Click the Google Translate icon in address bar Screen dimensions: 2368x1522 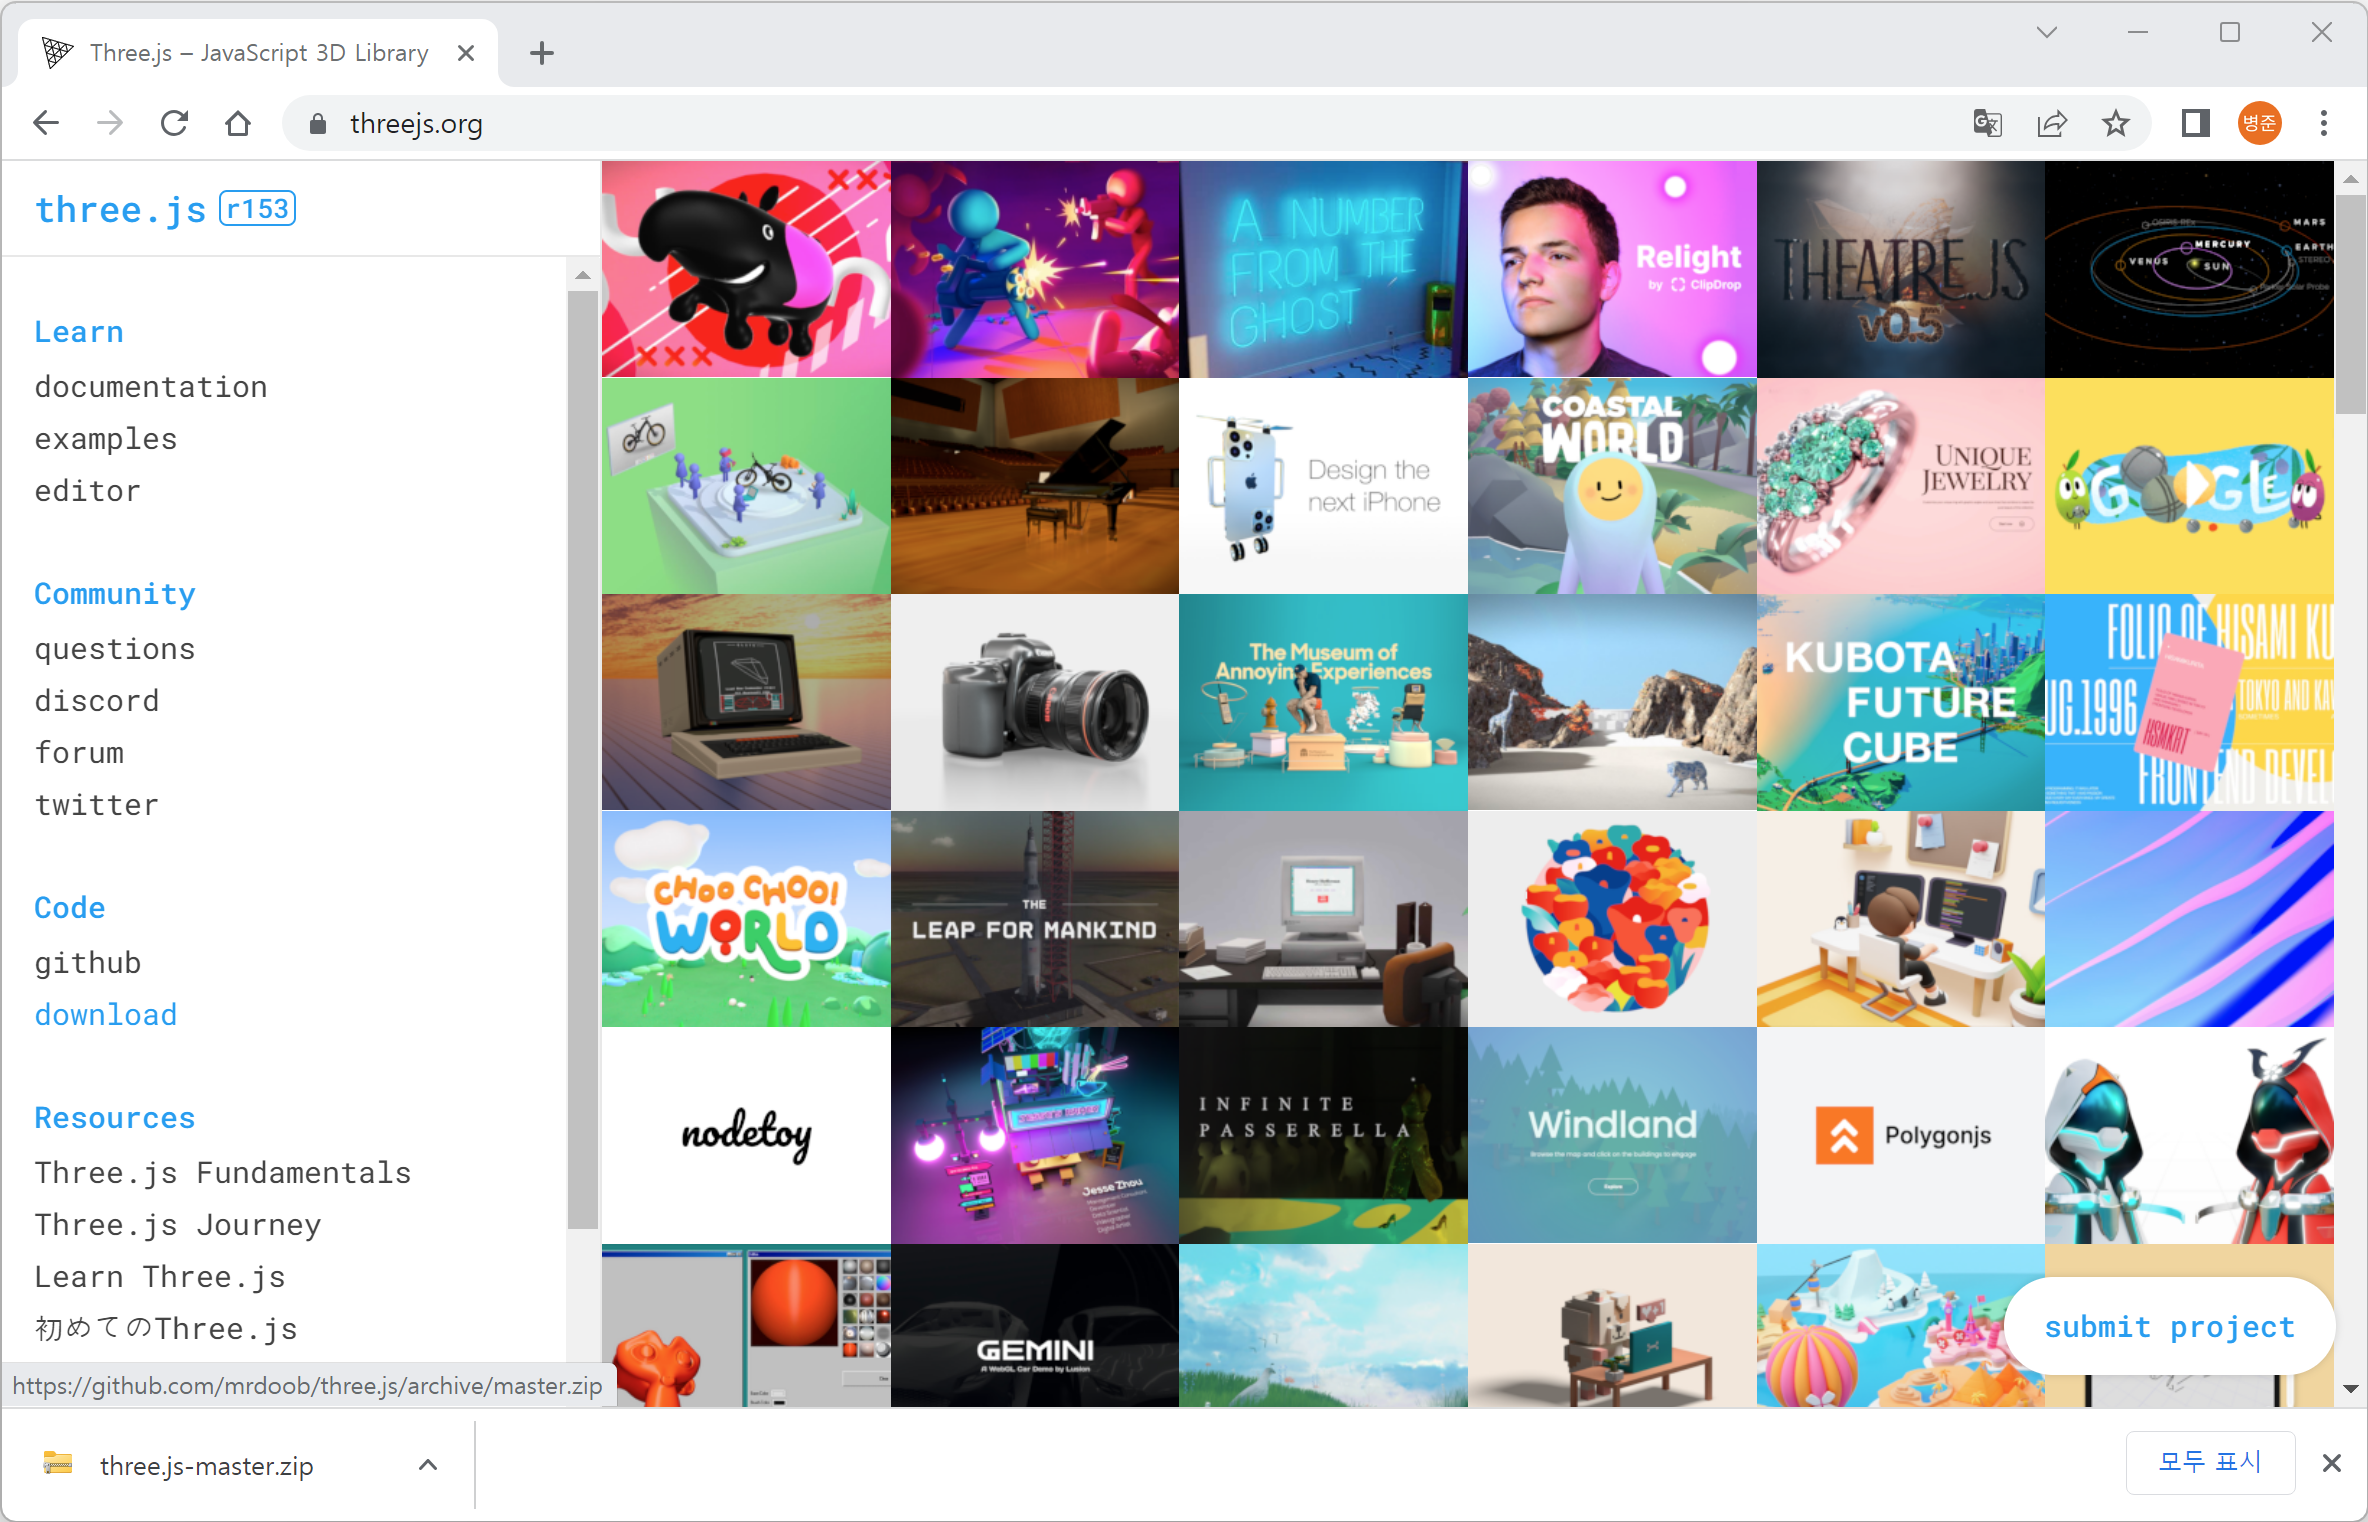coord(1987,123)
